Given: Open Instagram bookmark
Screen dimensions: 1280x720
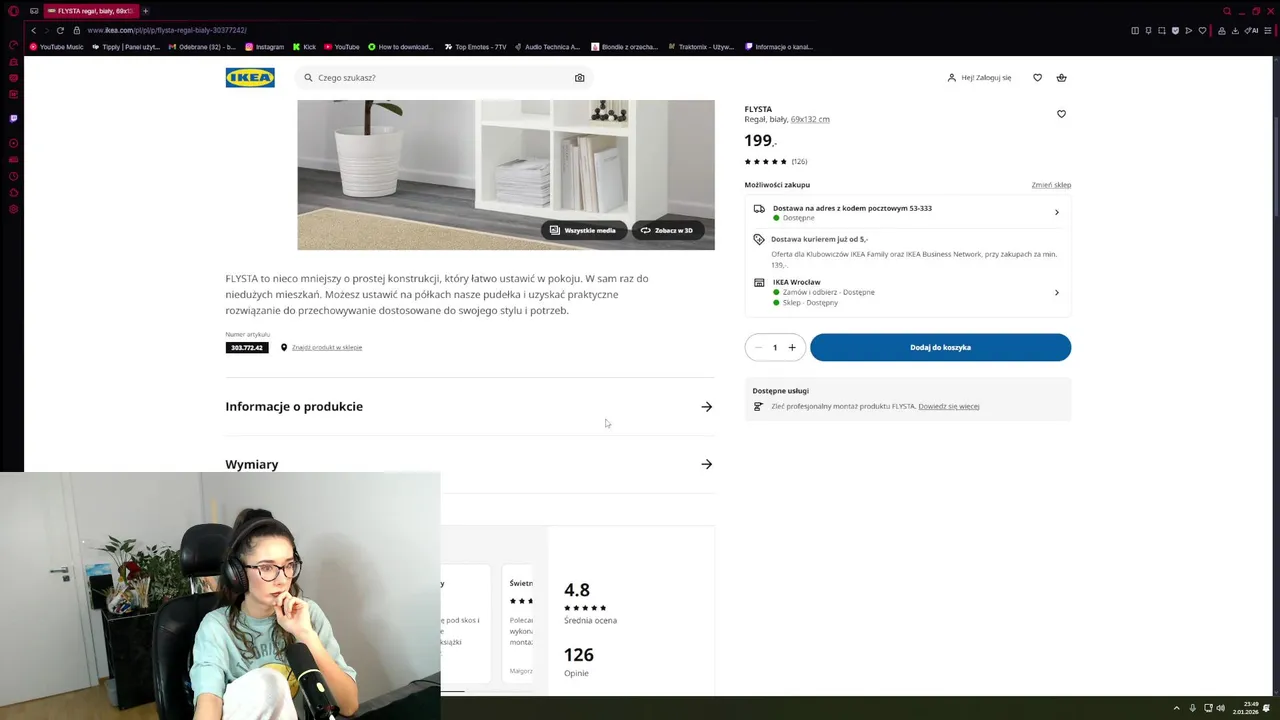Looking at the screenshot, I should (264, 47).
